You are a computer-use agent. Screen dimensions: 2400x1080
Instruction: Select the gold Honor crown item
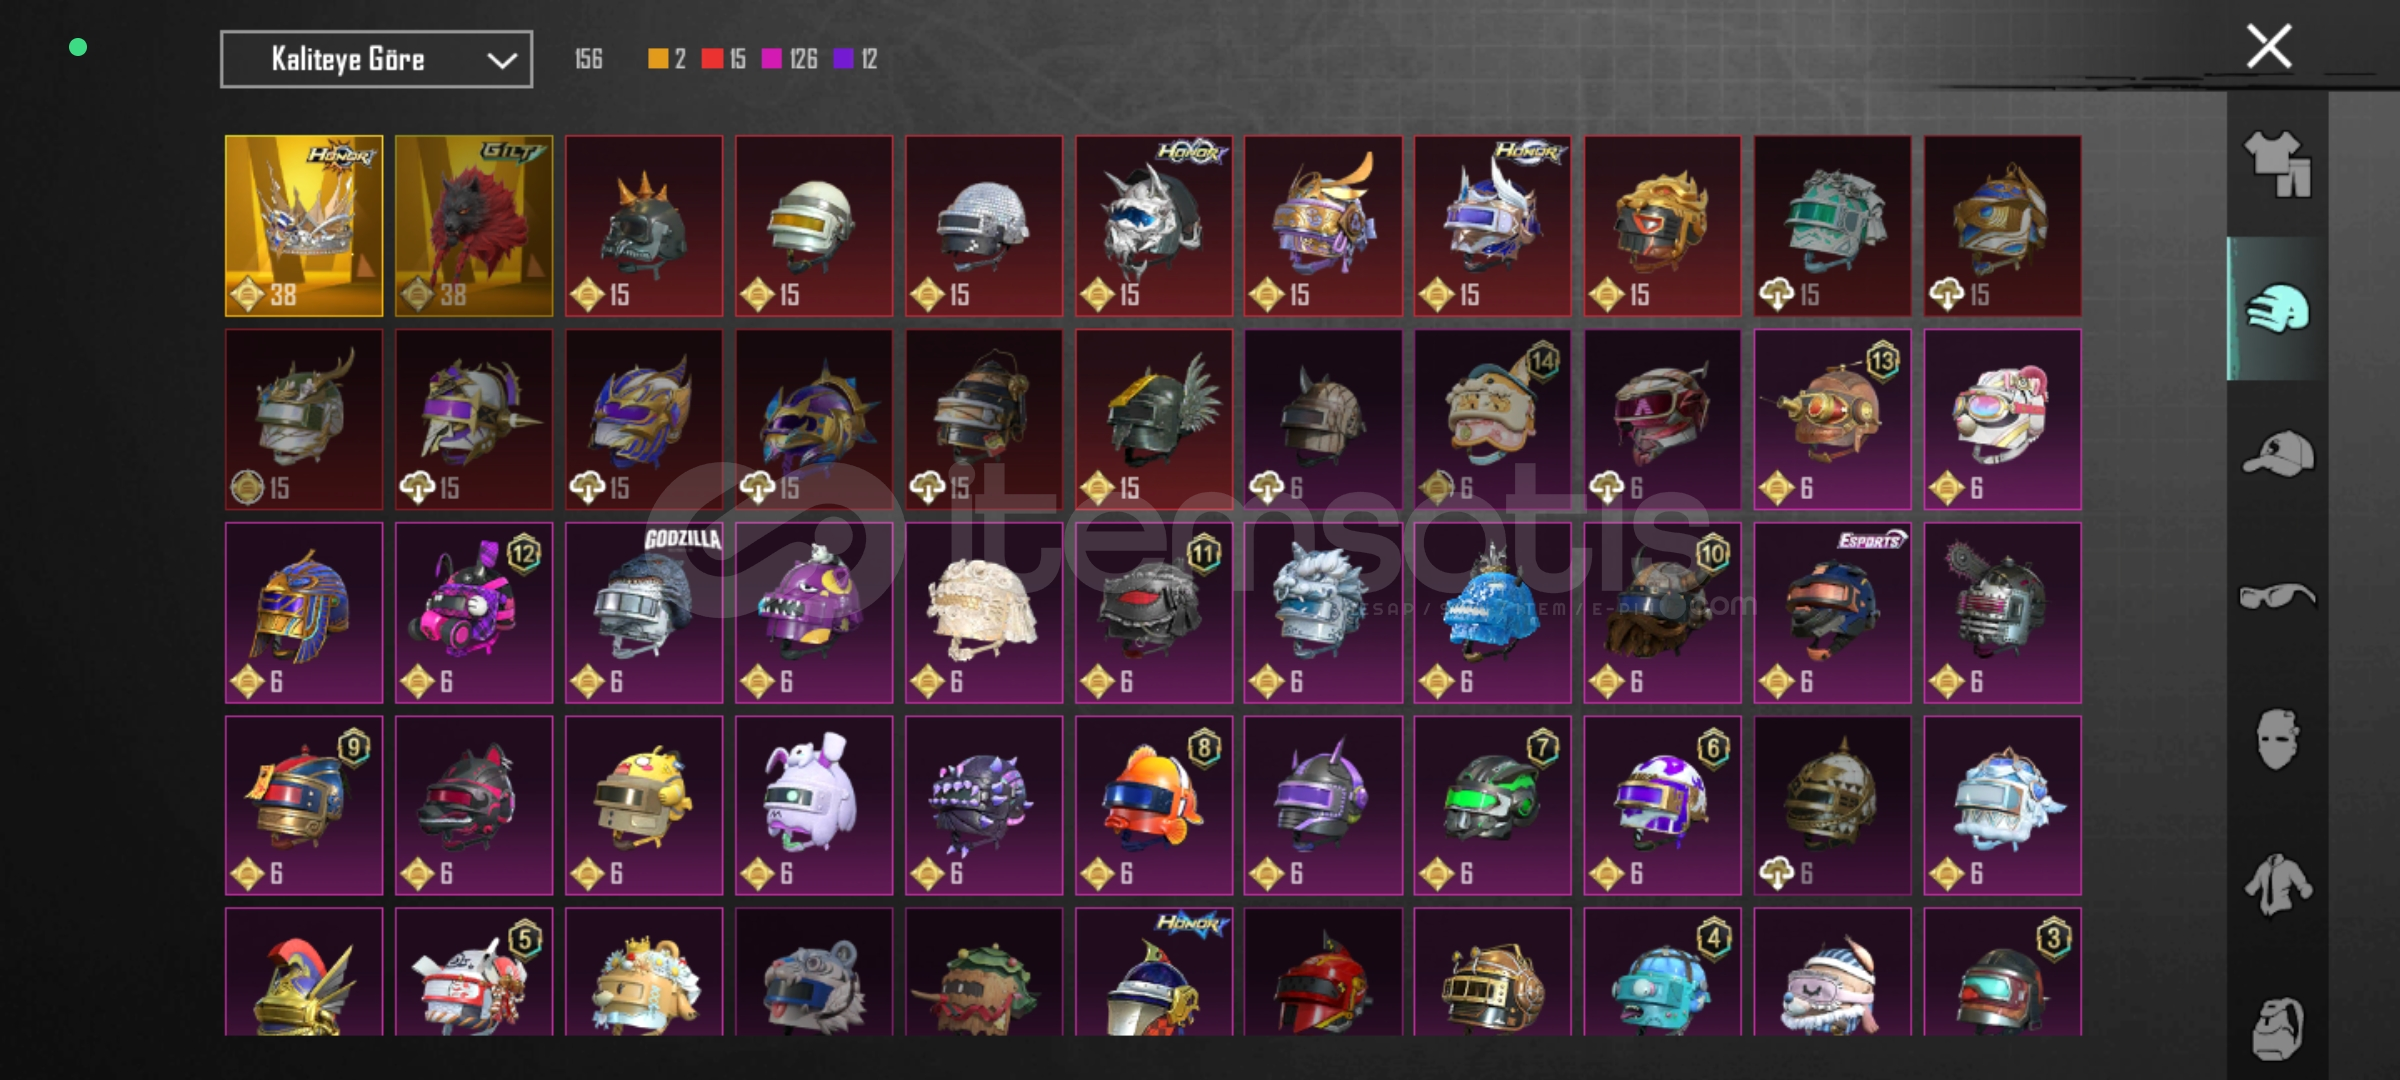click(304, 226)
